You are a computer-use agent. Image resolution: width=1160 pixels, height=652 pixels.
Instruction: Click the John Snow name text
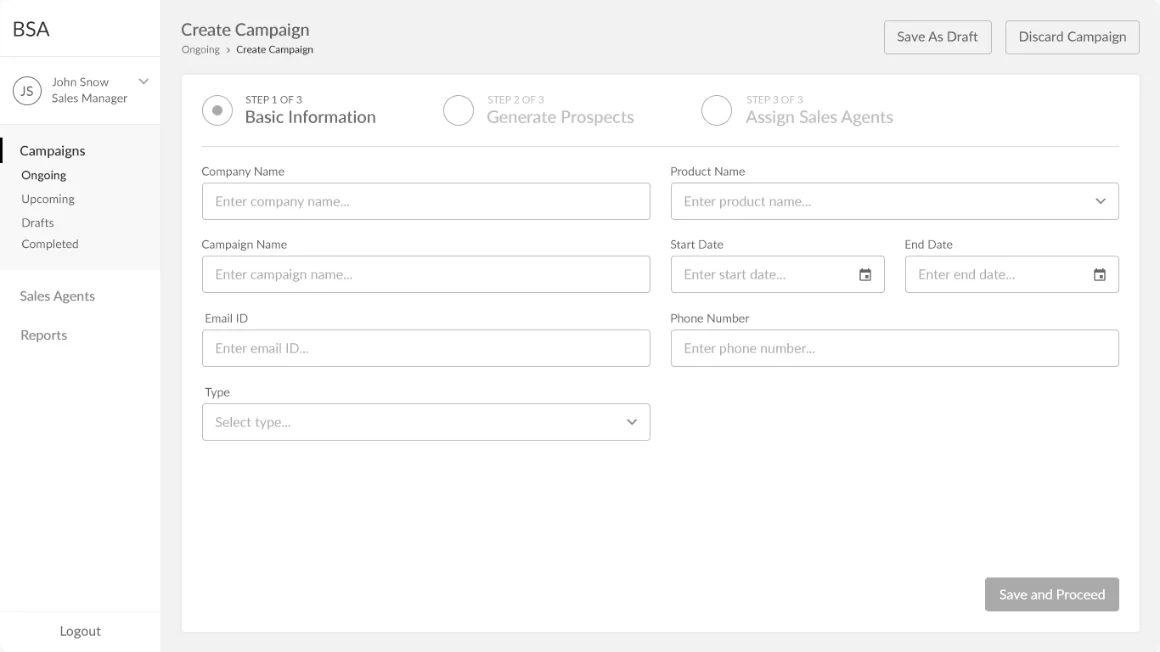pos(80,82)
